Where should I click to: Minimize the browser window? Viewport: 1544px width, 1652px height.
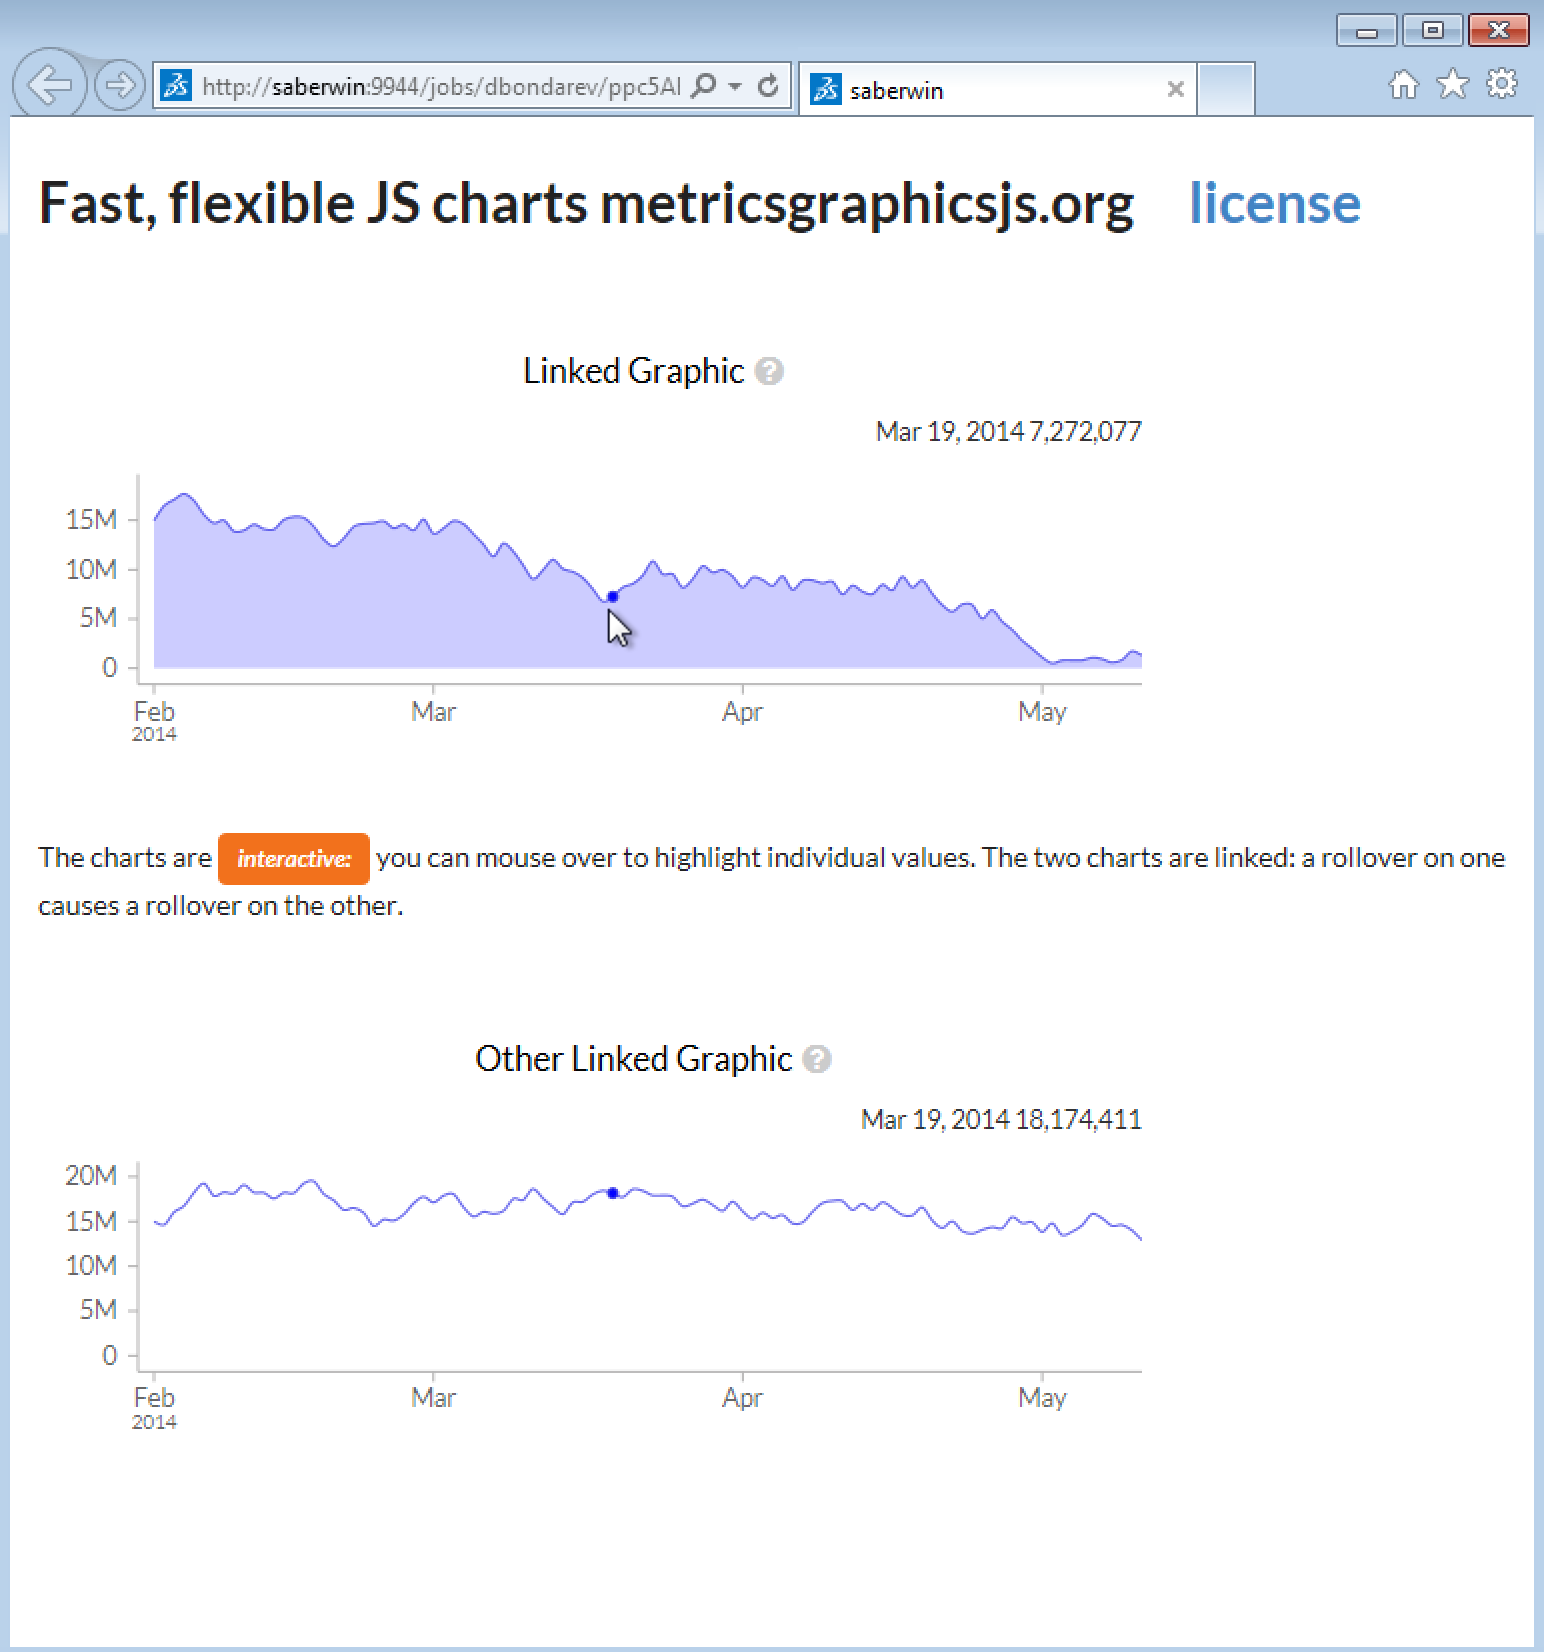point(1367,30)
